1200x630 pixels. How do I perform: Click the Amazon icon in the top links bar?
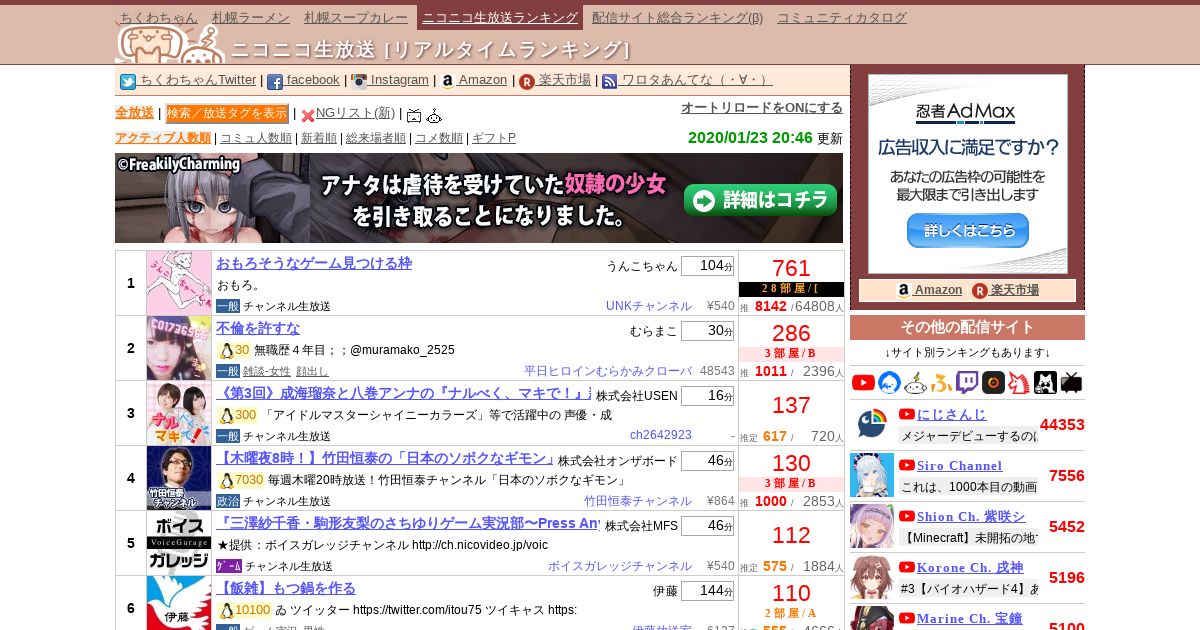coord(448,82)
